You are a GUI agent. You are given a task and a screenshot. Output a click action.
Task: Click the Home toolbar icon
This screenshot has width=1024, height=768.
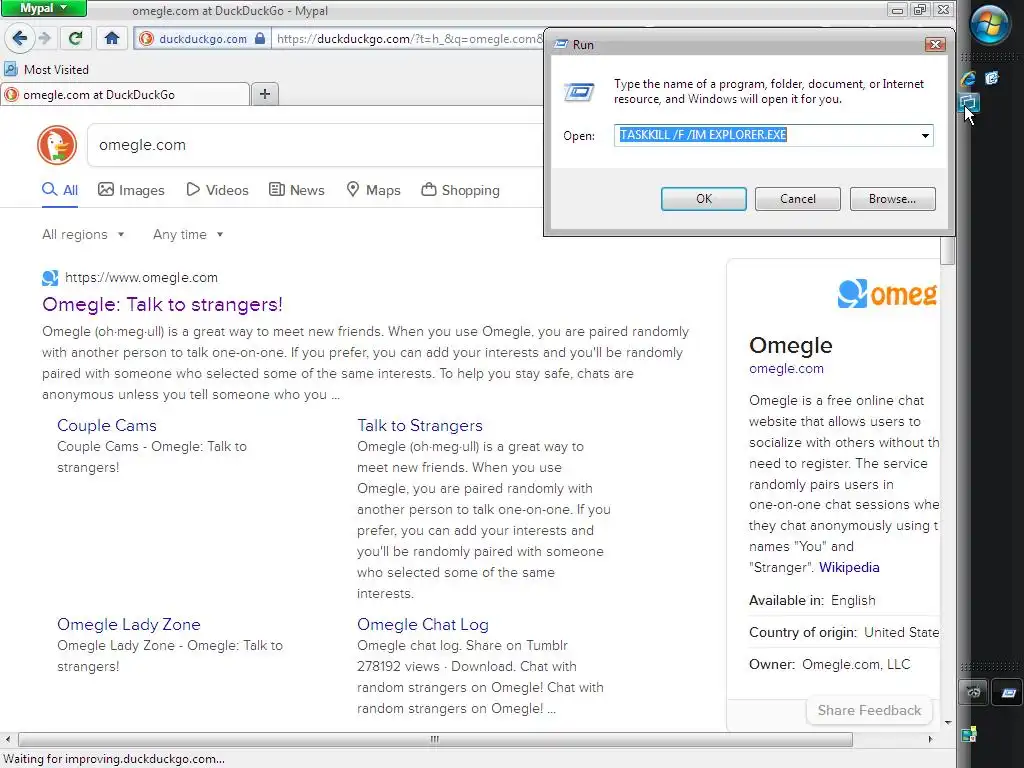click(112, 39)
